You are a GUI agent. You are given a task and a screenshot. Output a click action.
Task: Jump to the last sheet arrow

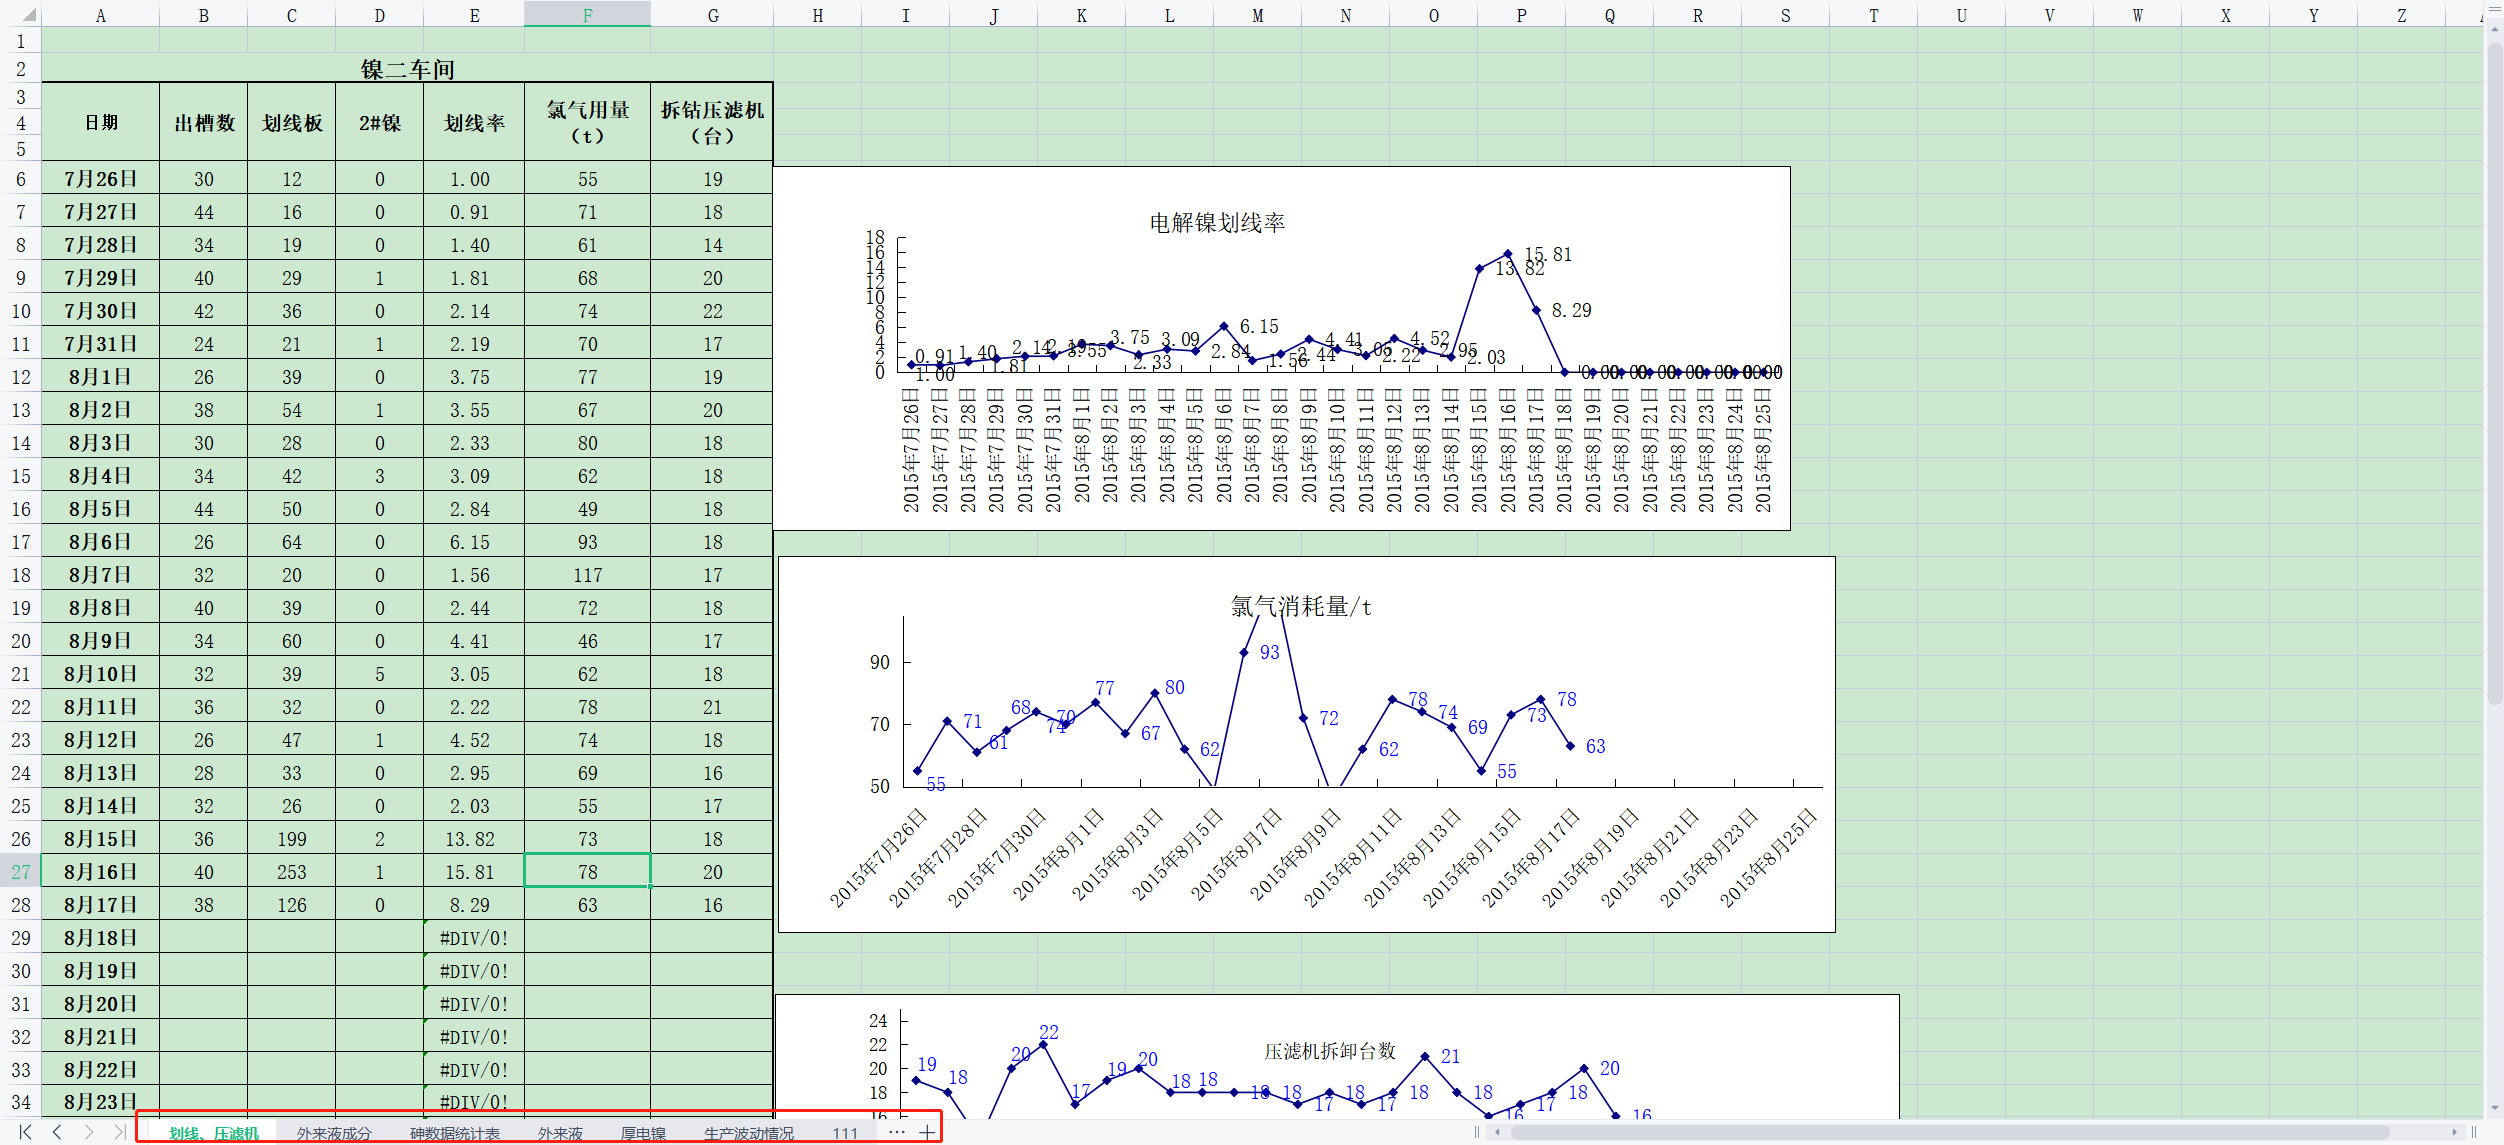[x=122, y=1132]
